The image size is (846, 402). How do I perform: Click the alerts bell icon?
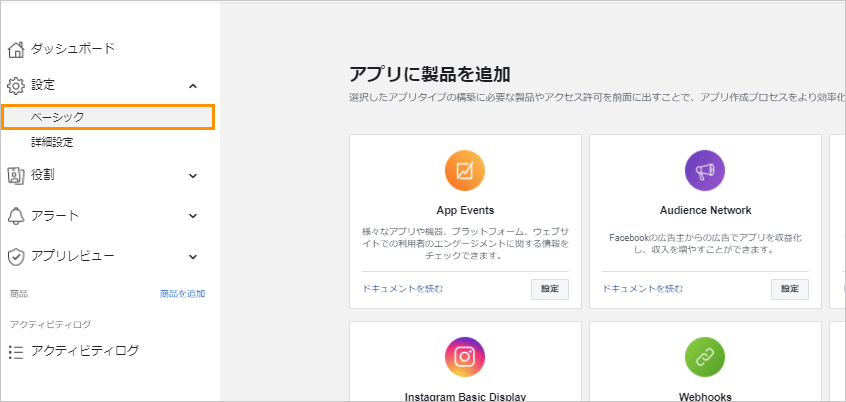click(16, 216)
